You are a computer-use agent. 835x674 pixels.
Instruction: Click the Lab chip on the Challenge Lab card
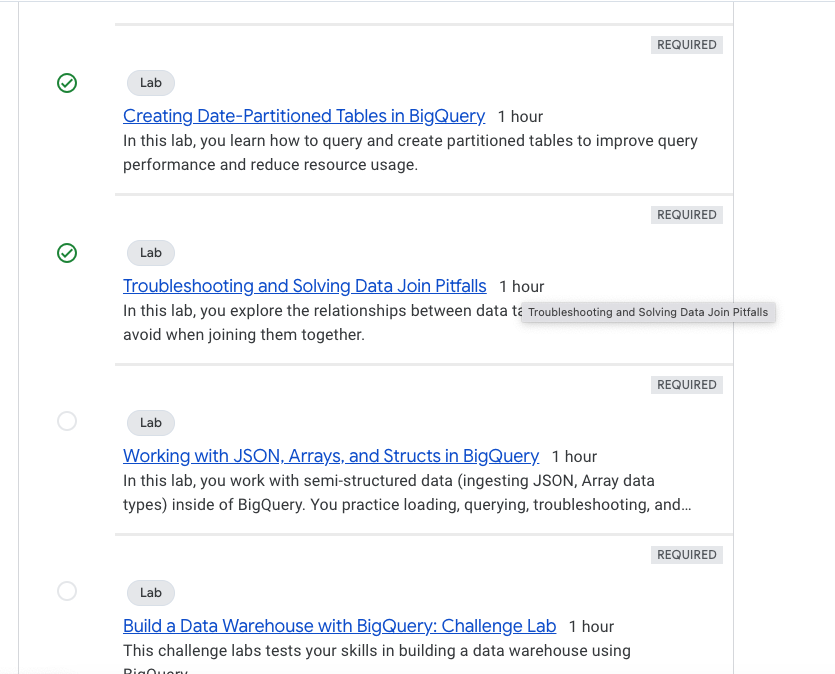tap(150, 593)
